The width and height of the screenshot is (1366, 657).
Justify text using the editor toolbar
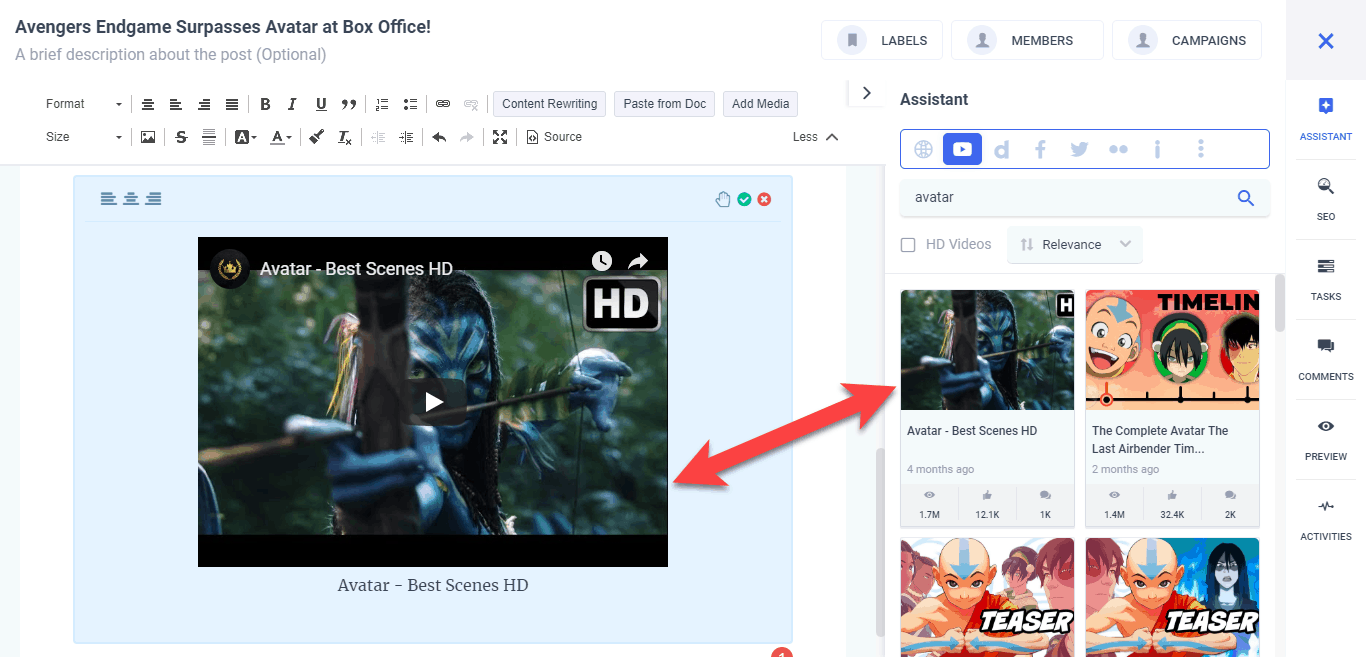pos(232,104)
